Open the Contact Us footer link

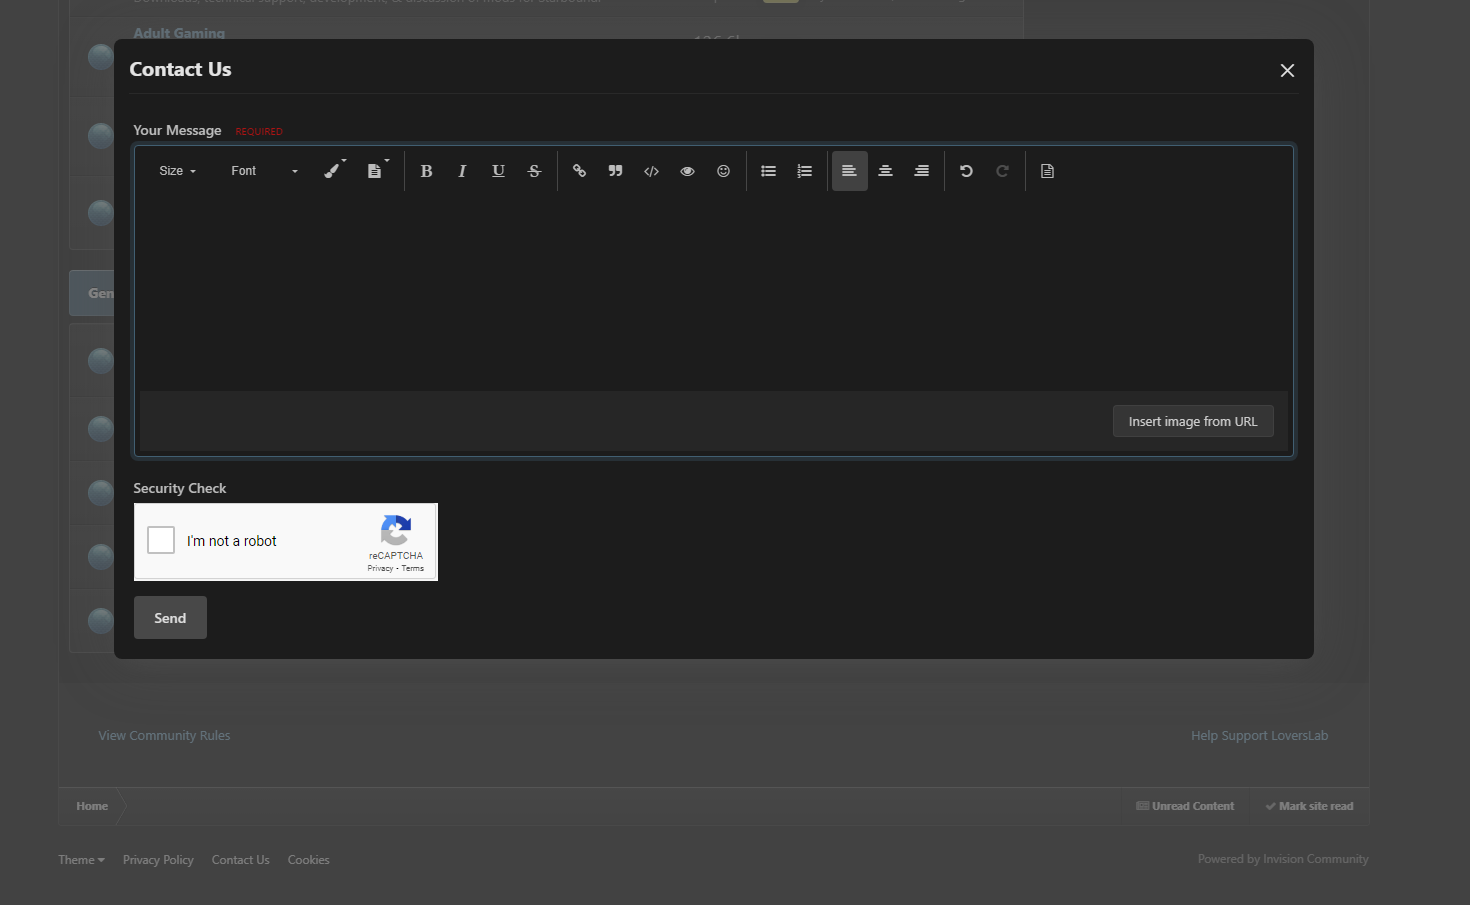click(x=240, y=860)
